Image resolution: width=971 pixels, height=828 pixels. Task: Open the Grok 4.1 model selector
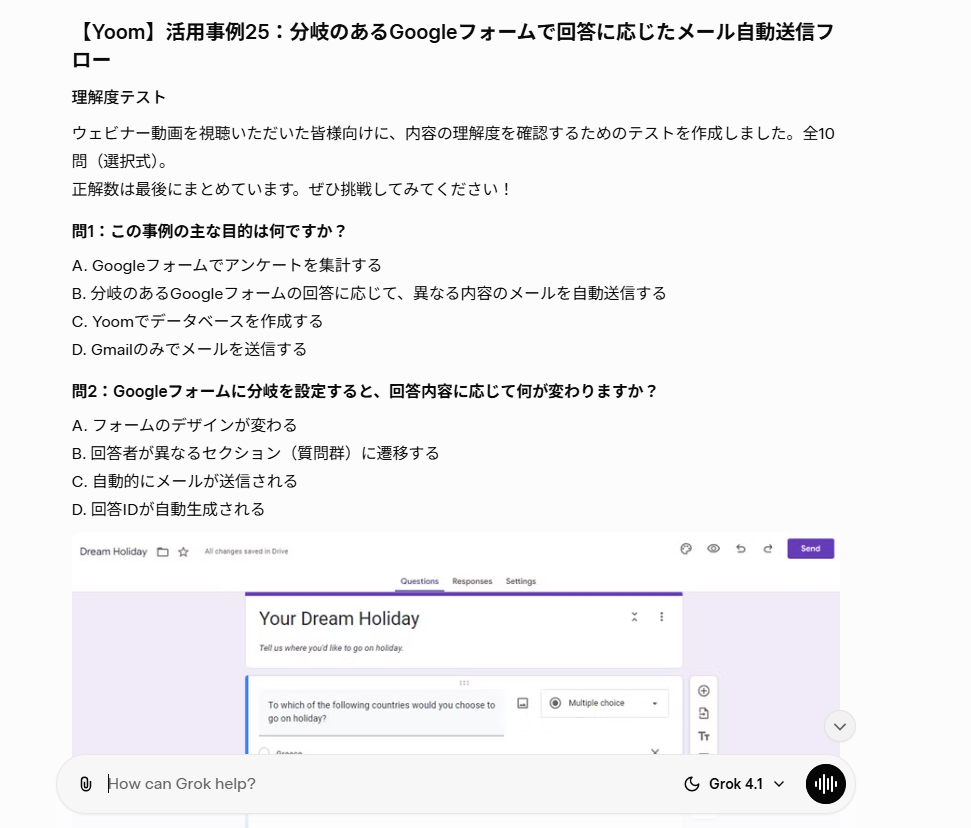[734, 784]
